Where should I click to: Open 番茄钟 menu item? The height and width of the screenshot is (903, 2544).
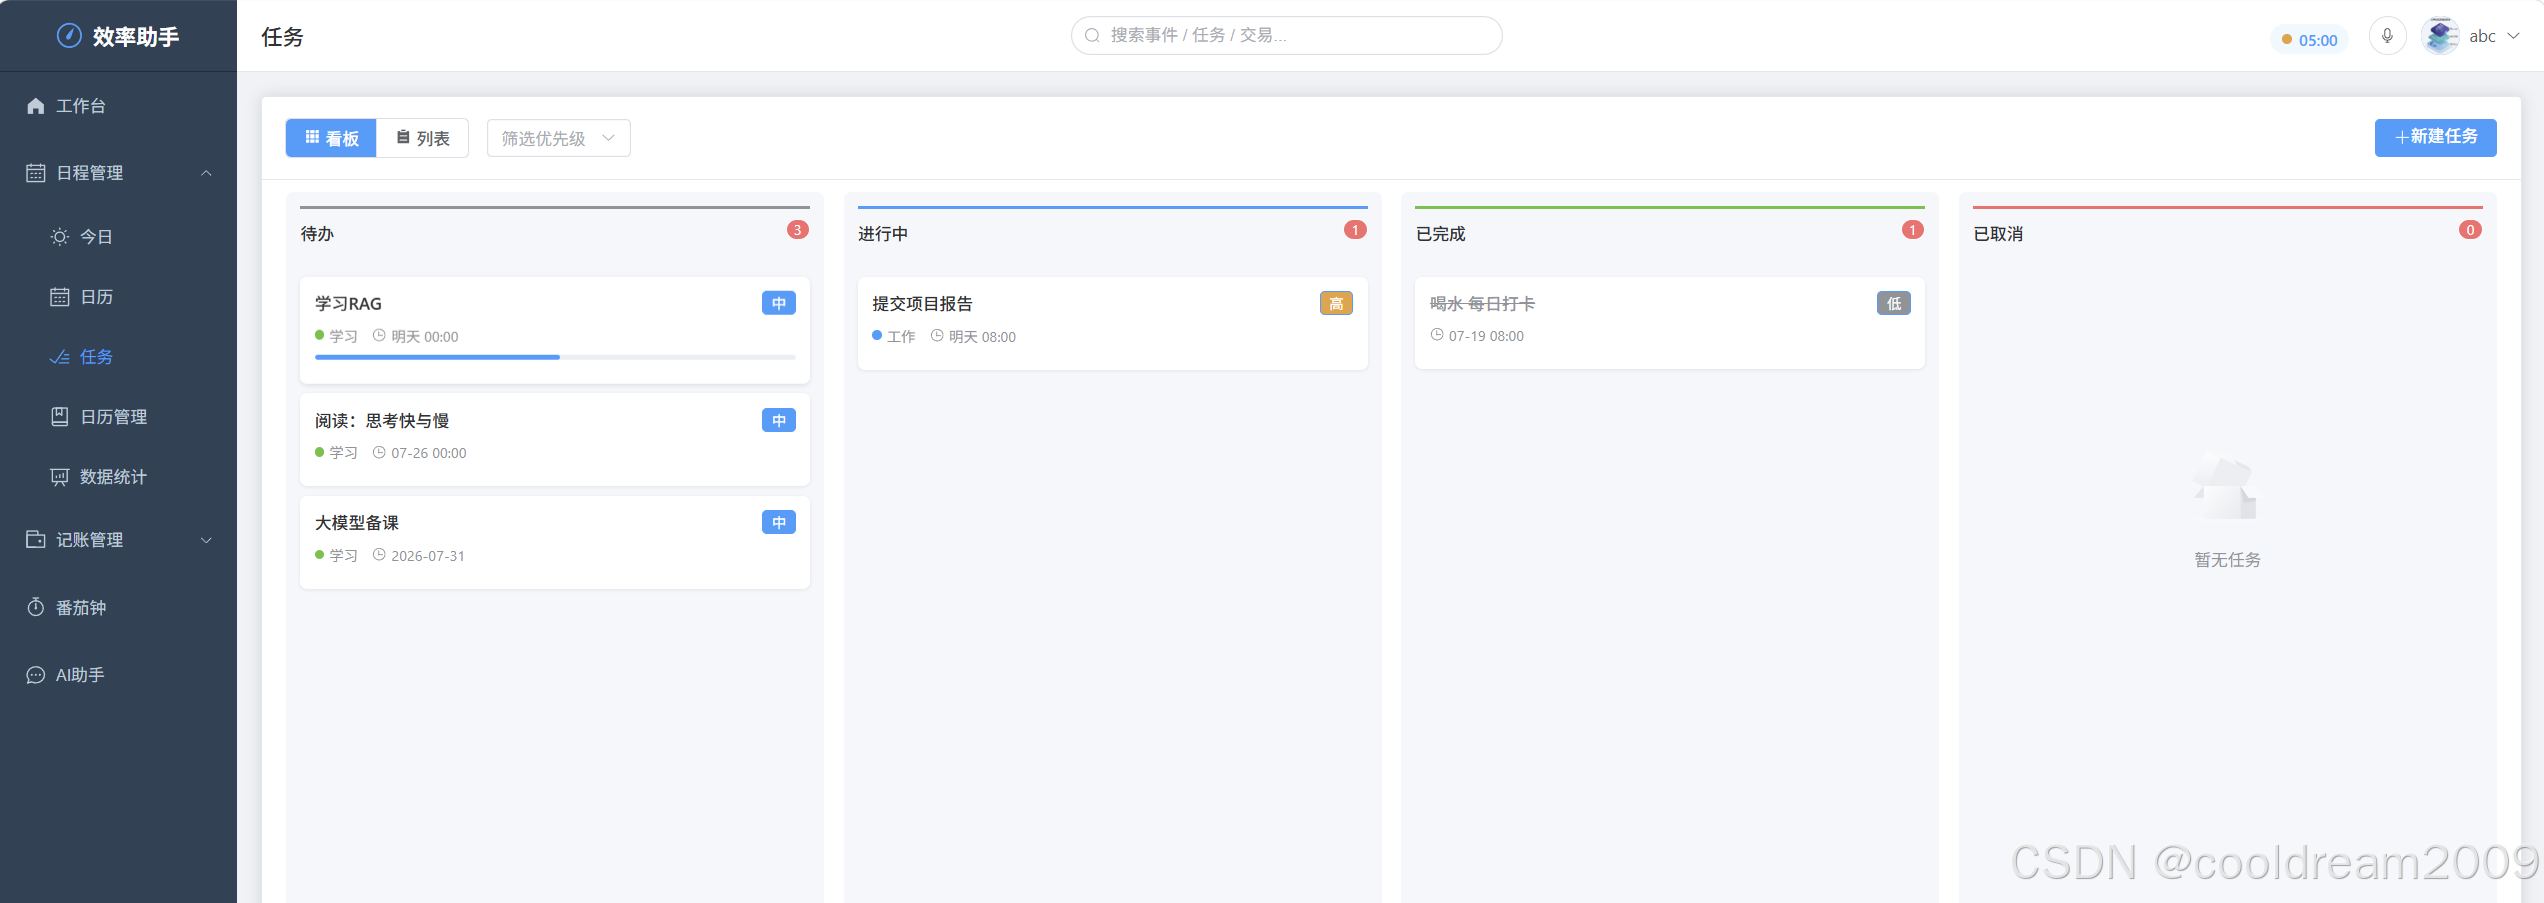pos(118,608)
